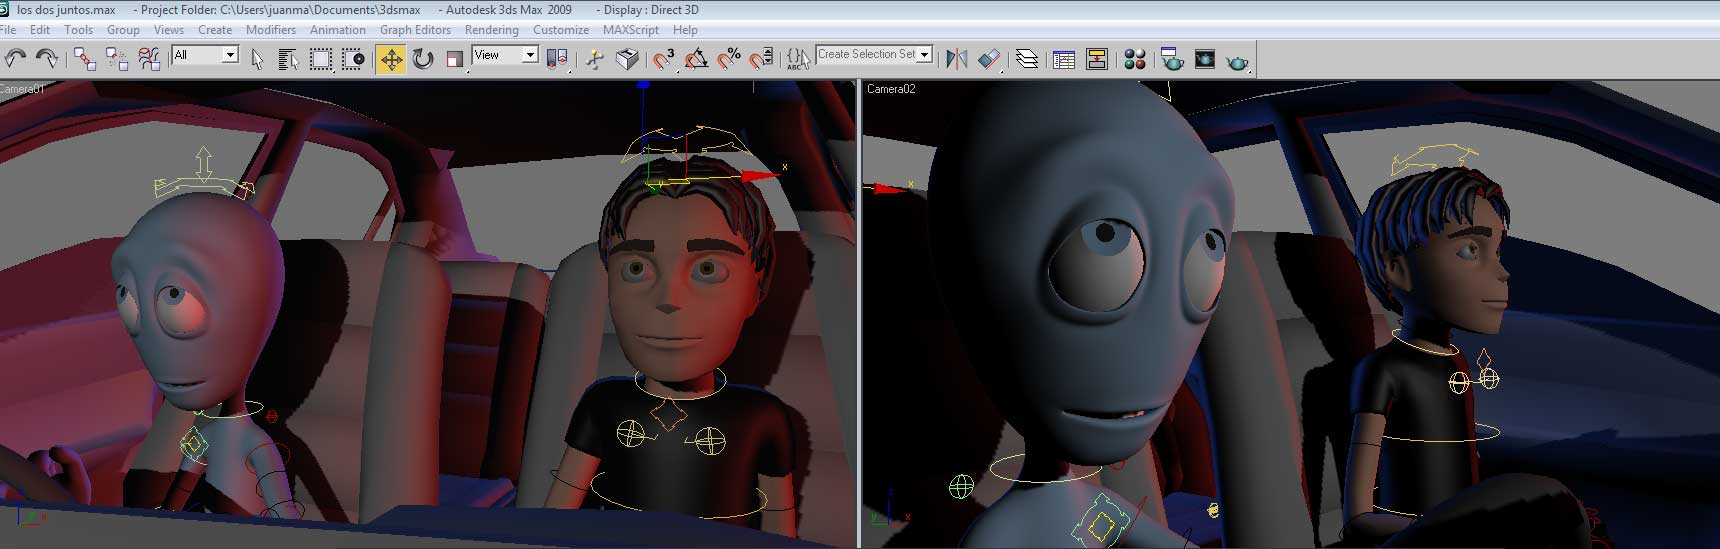Activate the Select and Scale tool
The height and width of the screenshot is (549, 1720).
(455, 59)
